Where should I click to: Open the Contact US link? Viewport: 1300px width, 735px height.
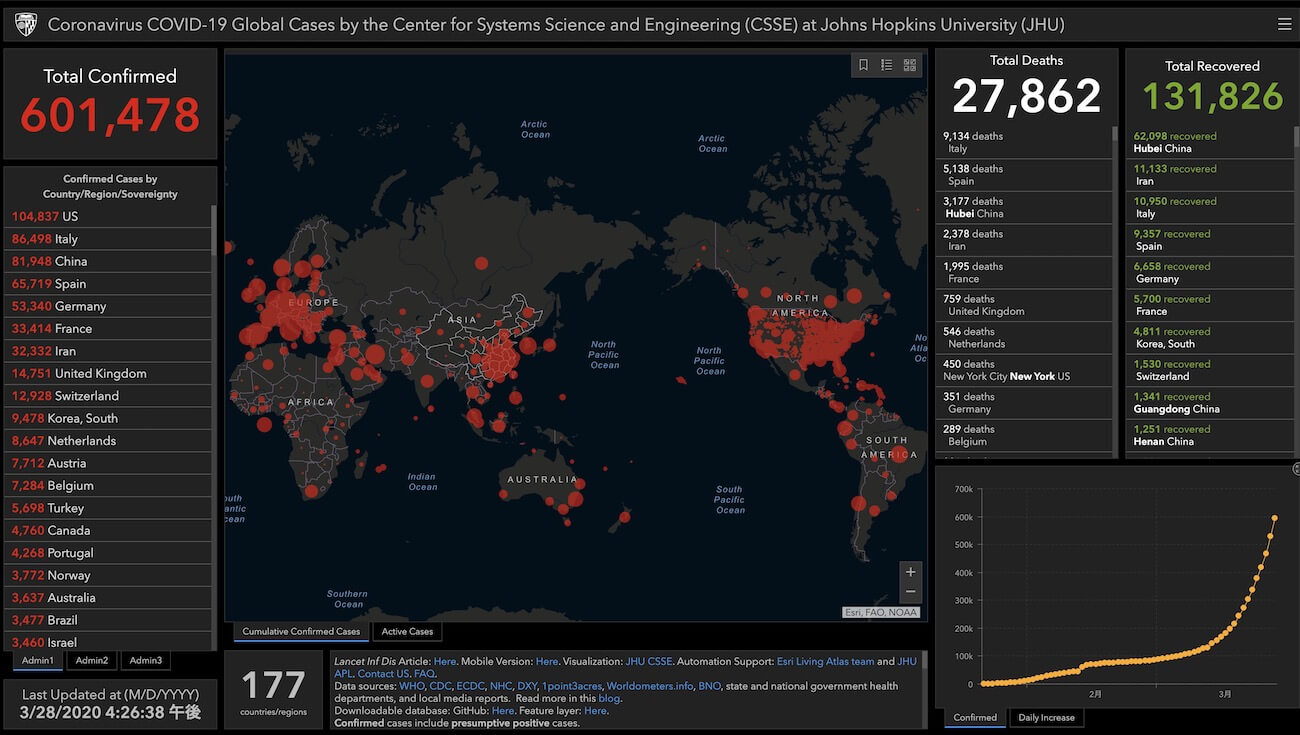pos(384,674)
